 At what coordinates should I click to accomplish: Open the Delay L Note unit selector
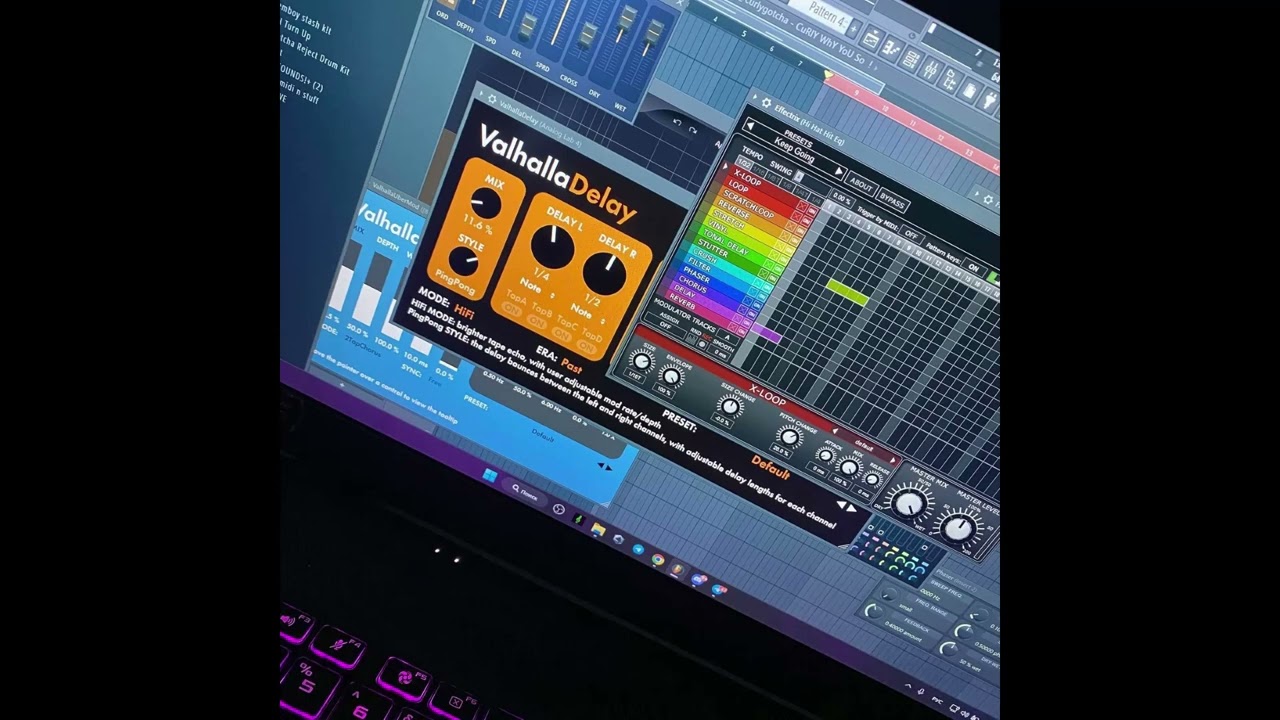coord(534,286)
